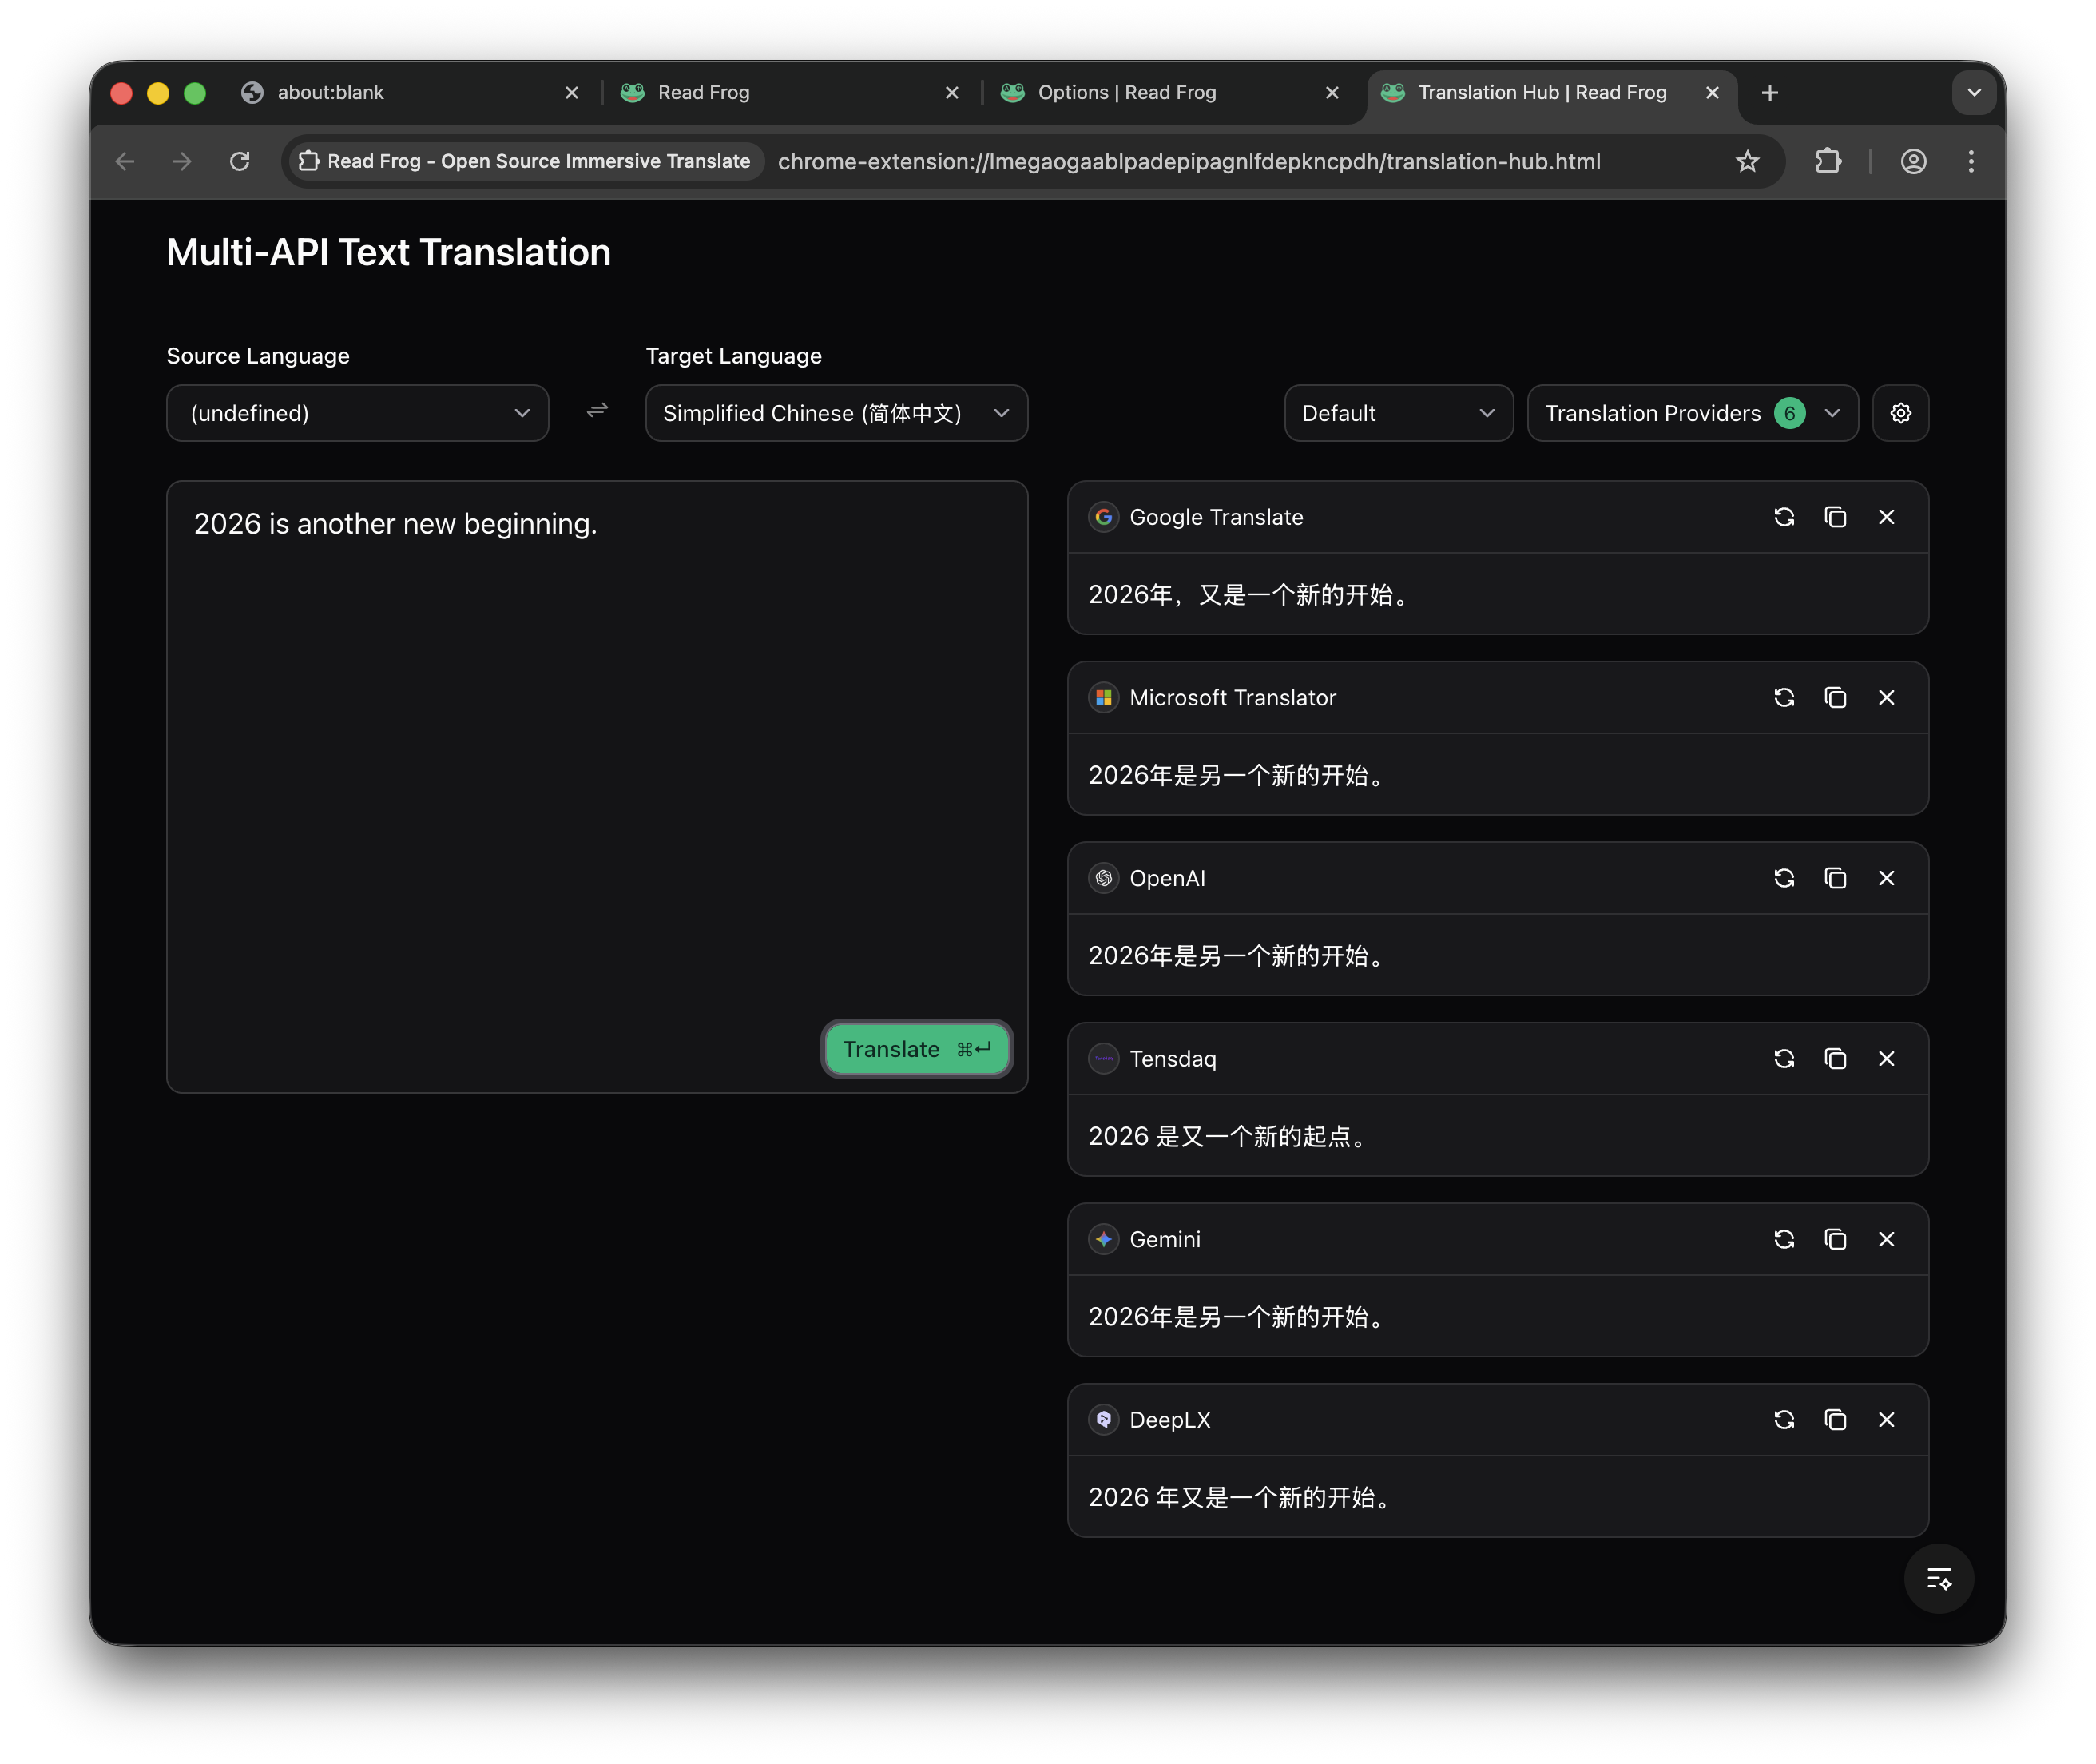
Task: Copy the DeepLX translation output
Action: (1835, 1420)
